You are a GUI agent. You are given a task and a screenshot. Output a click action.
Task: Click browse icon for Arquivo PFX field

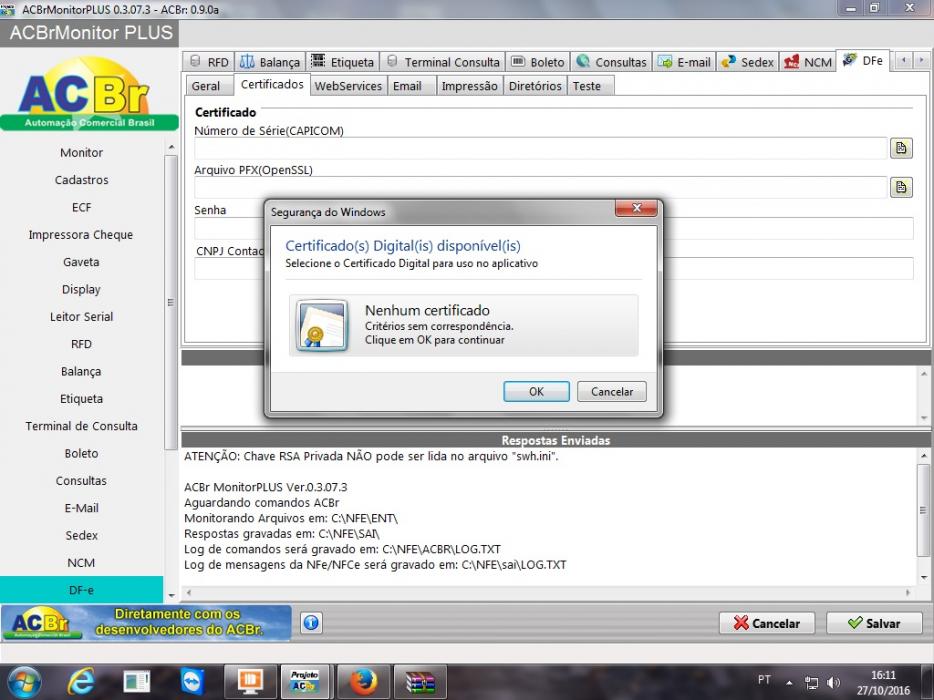(901, 188)
